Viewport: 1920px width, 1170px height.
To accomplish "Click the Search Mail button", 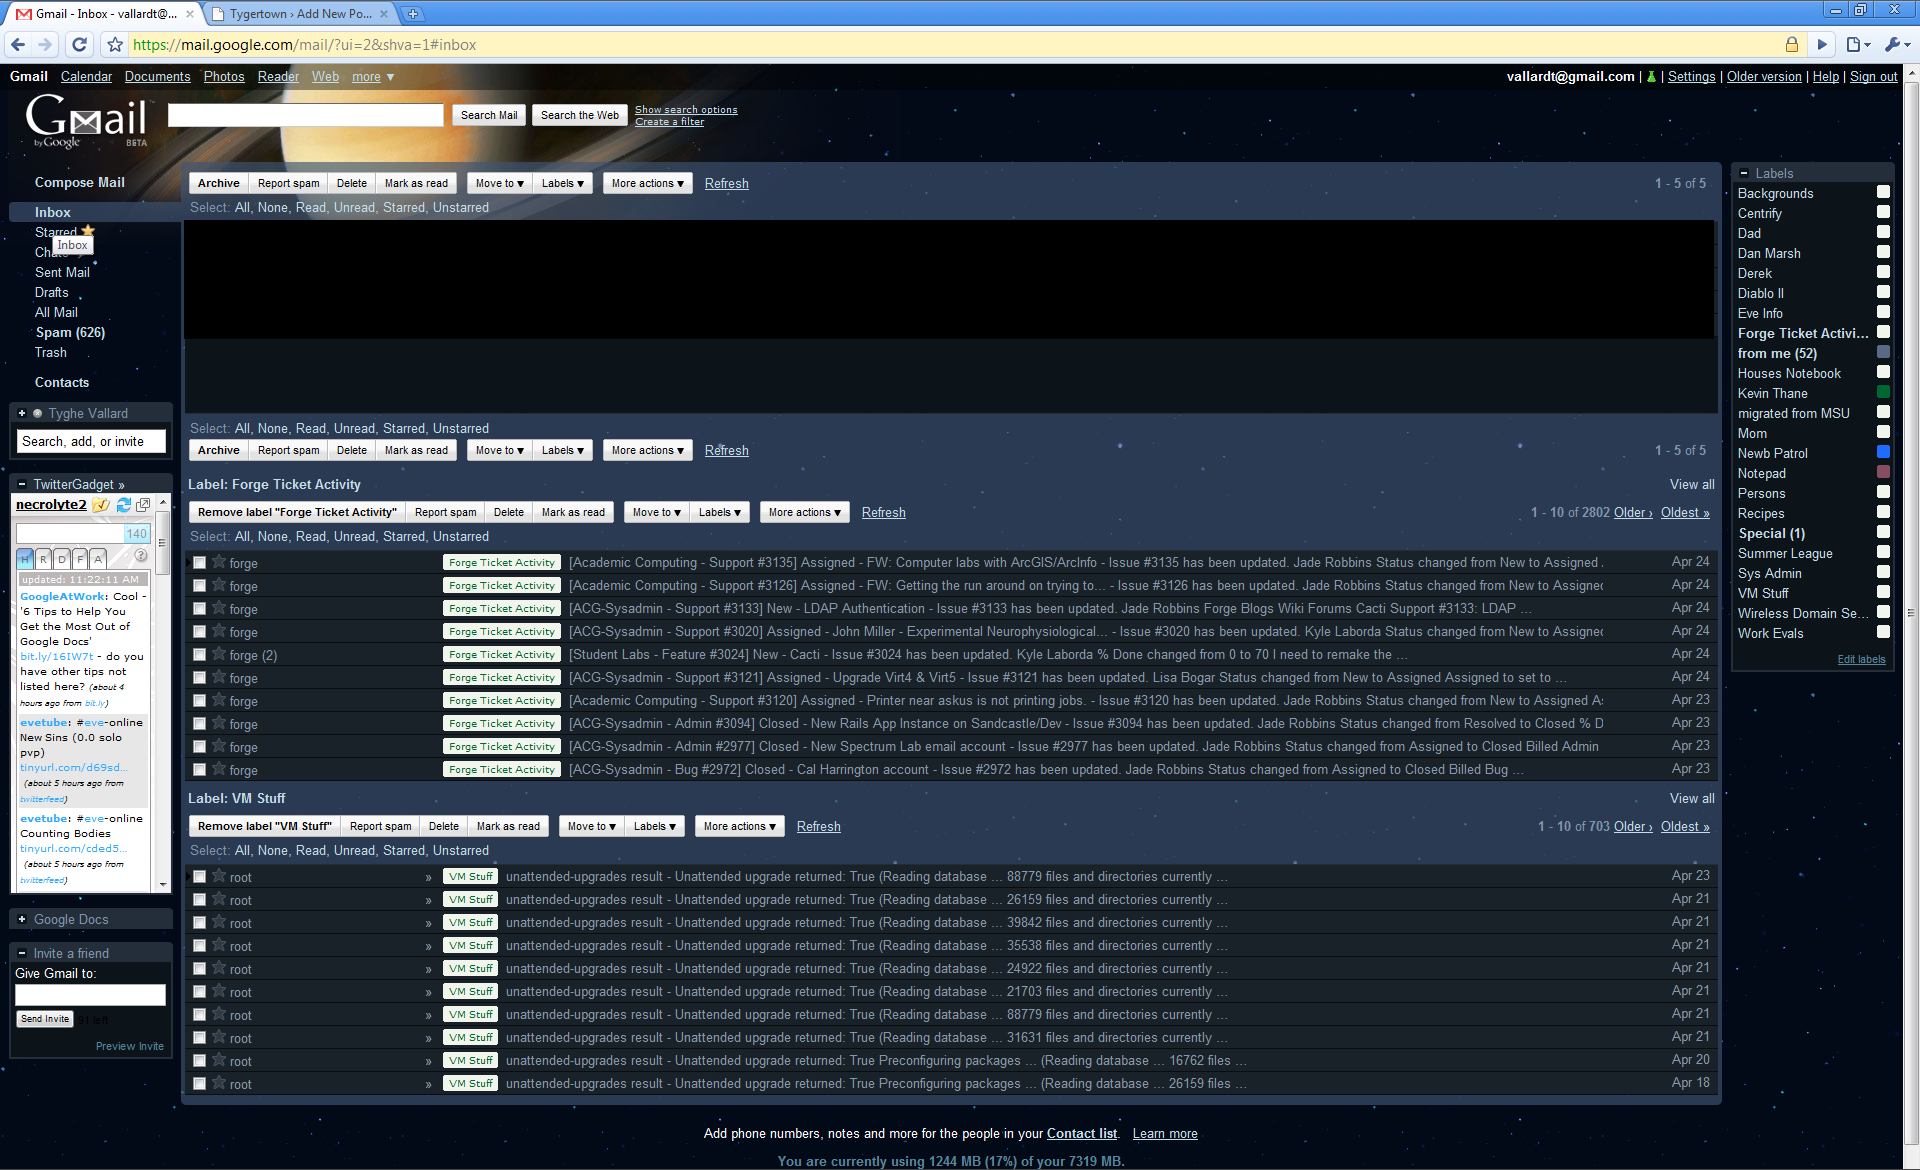I will (x=489, y=115).
